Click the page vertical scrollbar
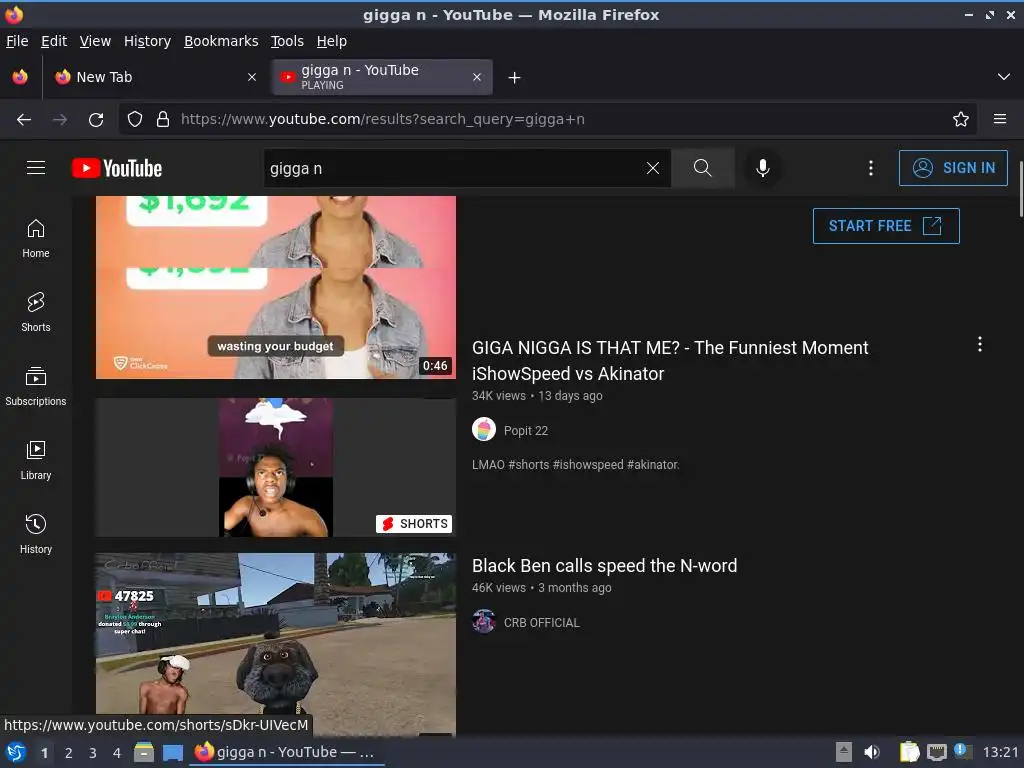The height and width of the screenshot is (768, 1024). pyautogui.click(x=1020, y=189)
